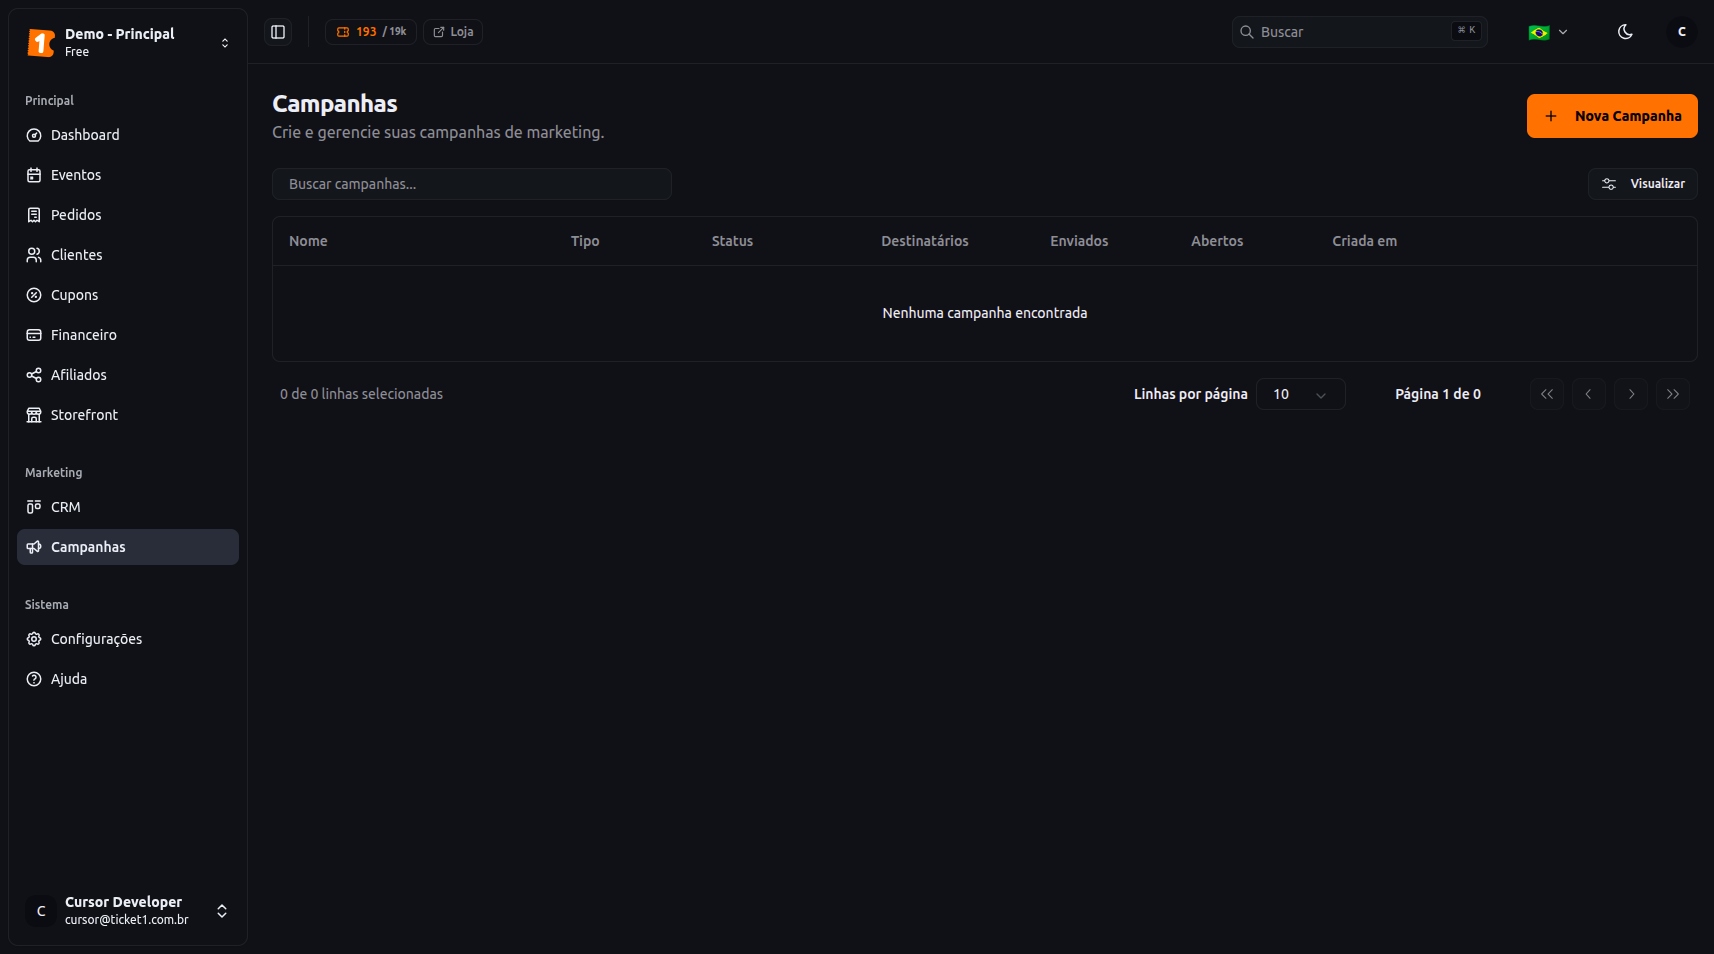The height and width of the screenshot is (954, 1714).
Task: Click the dark mode moon icon
Action: coord(1625,32)
